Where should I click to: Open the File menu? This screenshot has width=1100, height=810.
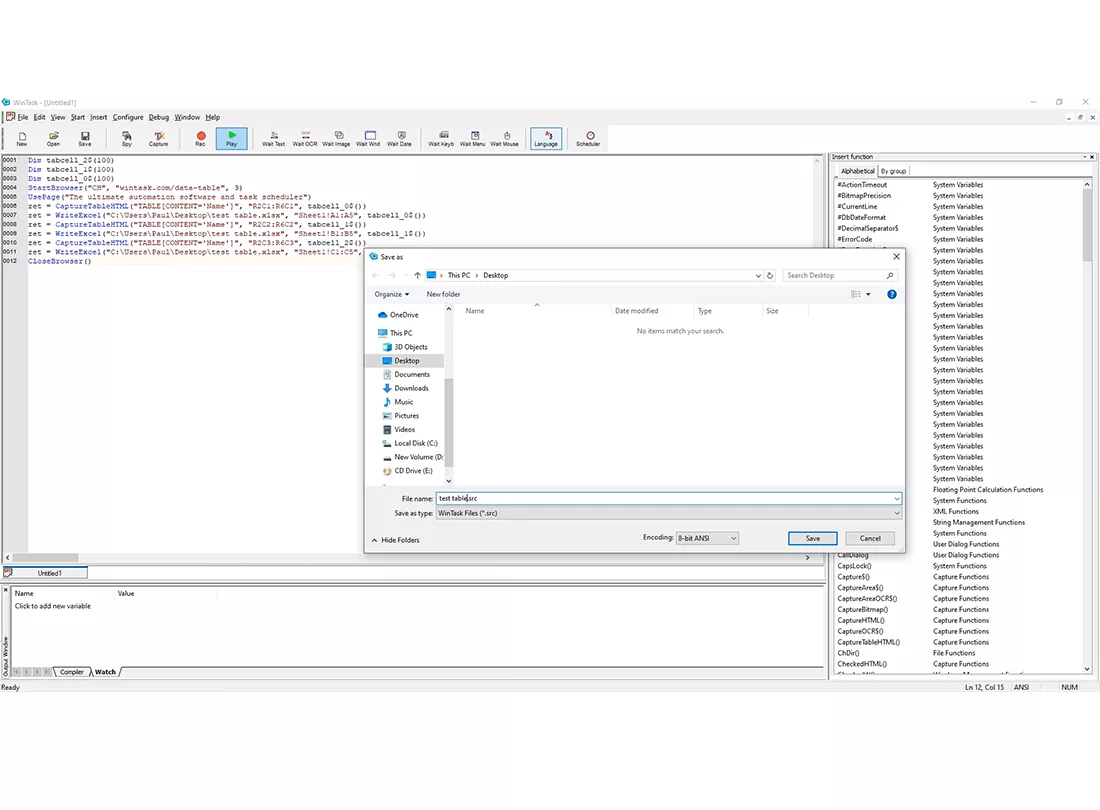(22, 117)
